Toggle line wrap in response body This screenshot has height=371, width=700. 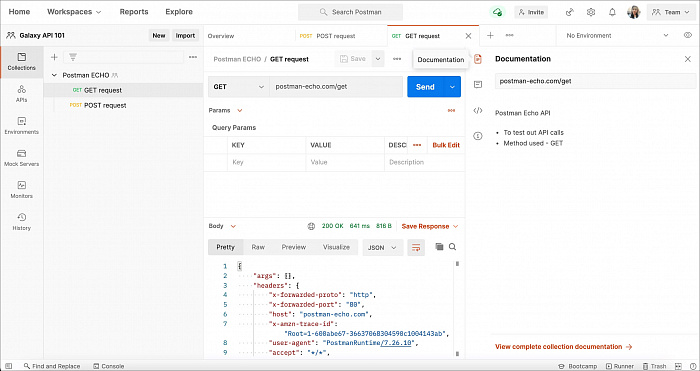pyautogui.click(x=416, y=247)
